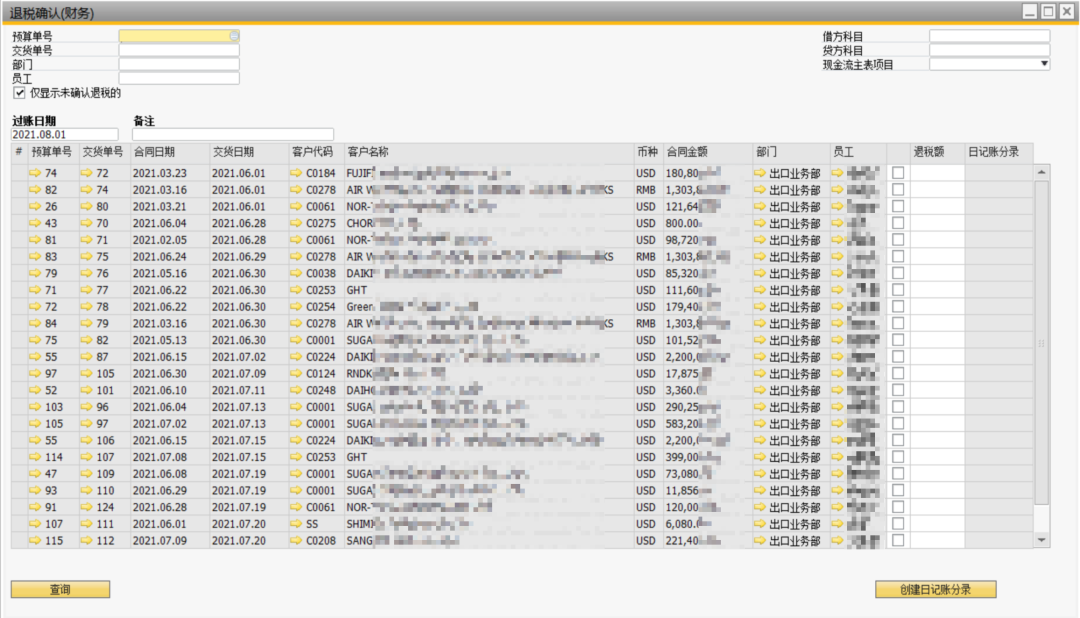Click the 查询 button
Image resolution: width=1080 pixels, height=618 pixels.
[x=61, y=589]
